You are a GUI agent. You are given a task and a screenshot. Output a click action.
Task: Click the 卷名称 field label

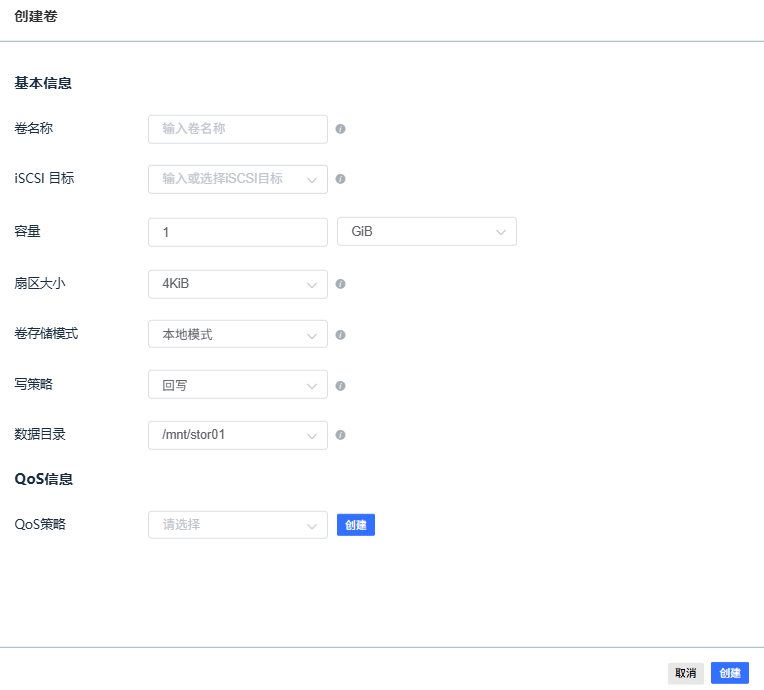[33, 129]
